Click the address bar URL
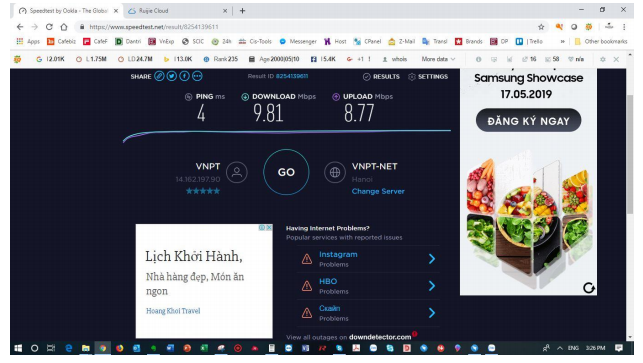The image size is (643, 363). tap(154, 27)
